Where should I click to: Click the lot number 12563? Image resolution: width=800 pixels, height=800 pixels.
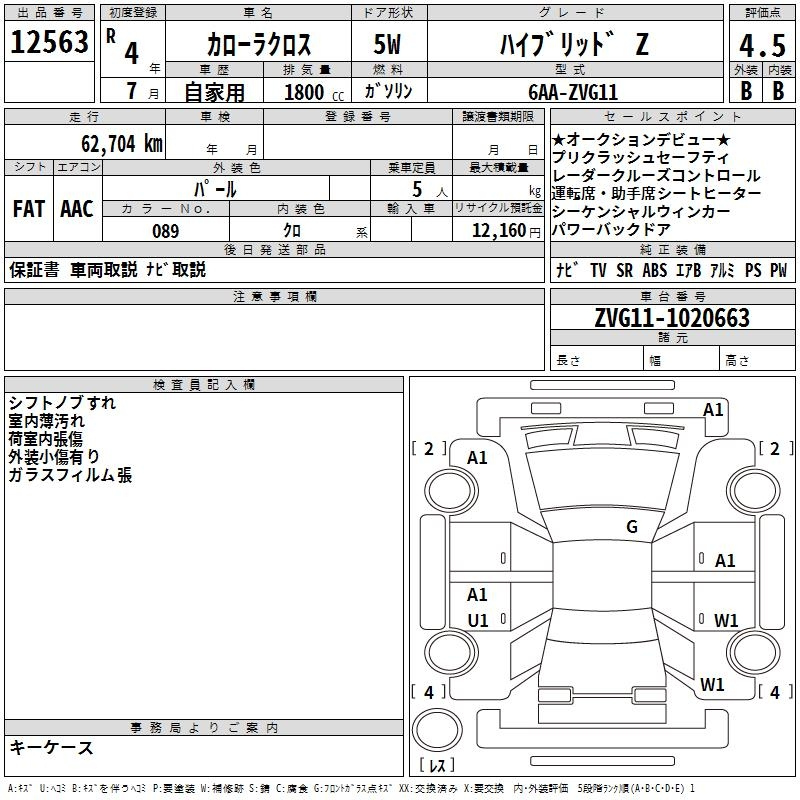click(x=49, y=42)
